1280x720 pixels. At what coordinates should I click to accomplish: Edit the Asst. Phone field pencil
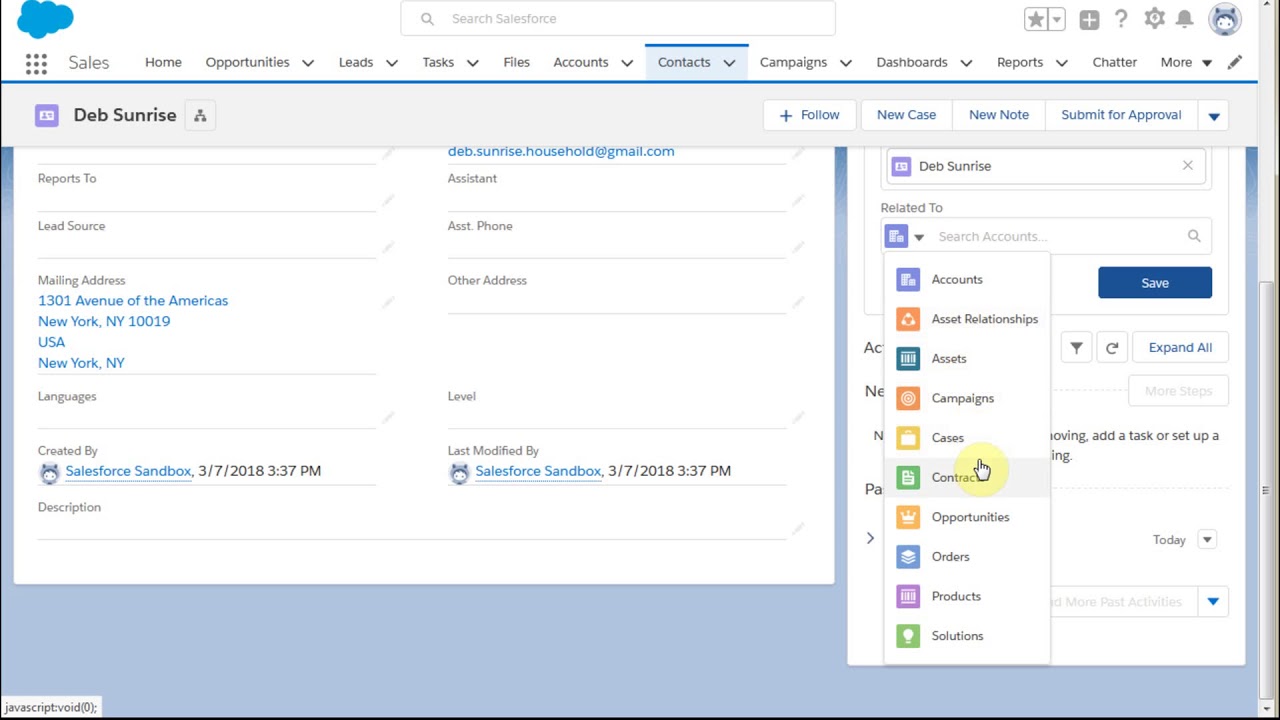click(798, 248)
